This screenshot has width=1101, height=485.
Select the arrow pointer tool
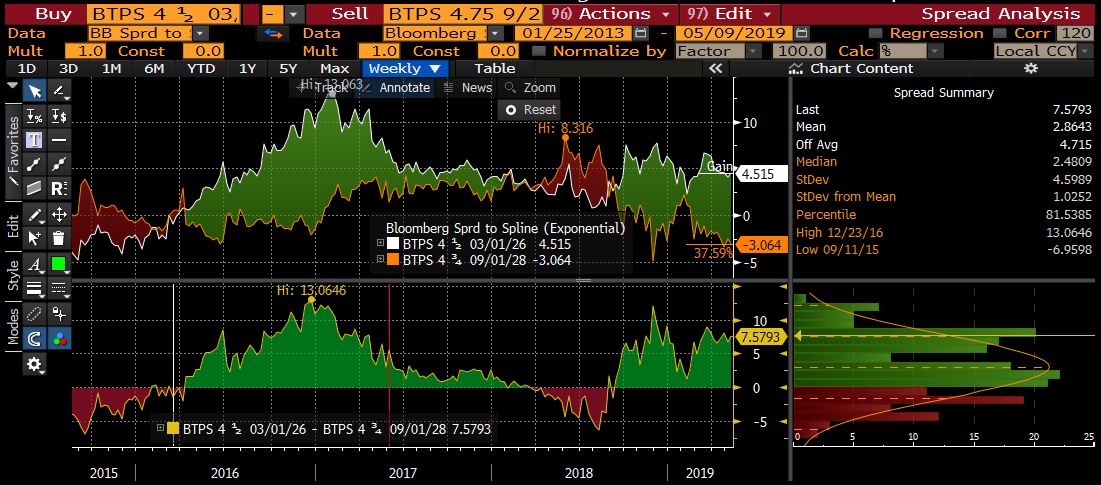(34, 91)
